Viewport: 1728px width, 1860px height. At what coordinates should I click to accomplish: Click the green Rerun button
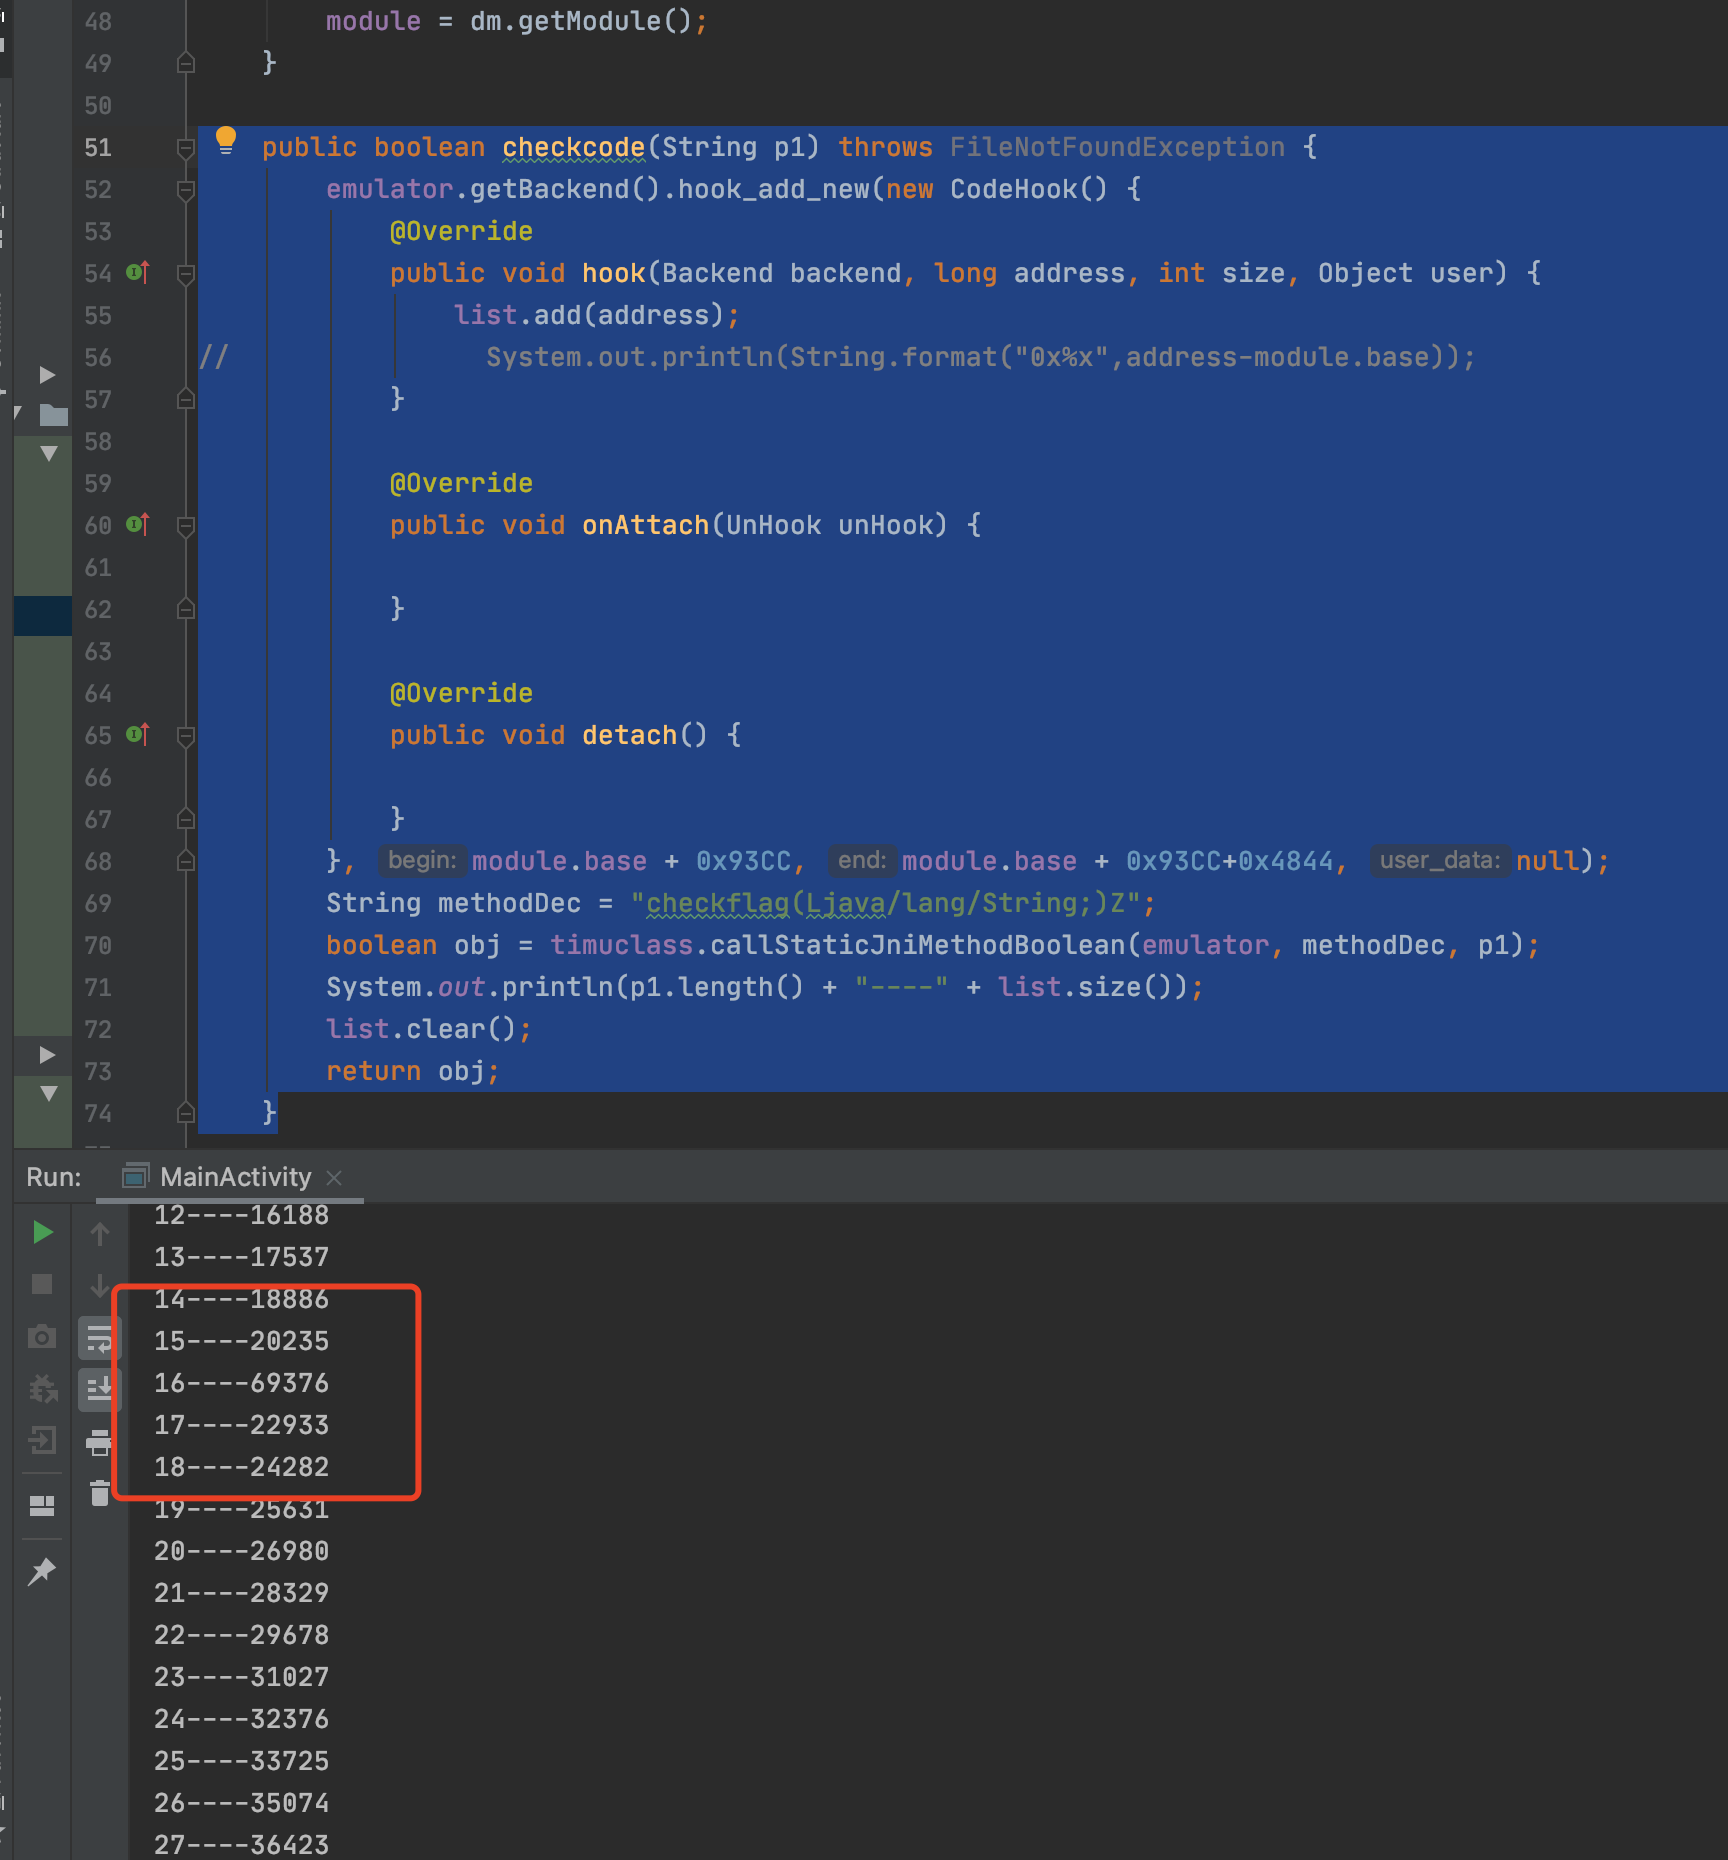[42, 1232]
